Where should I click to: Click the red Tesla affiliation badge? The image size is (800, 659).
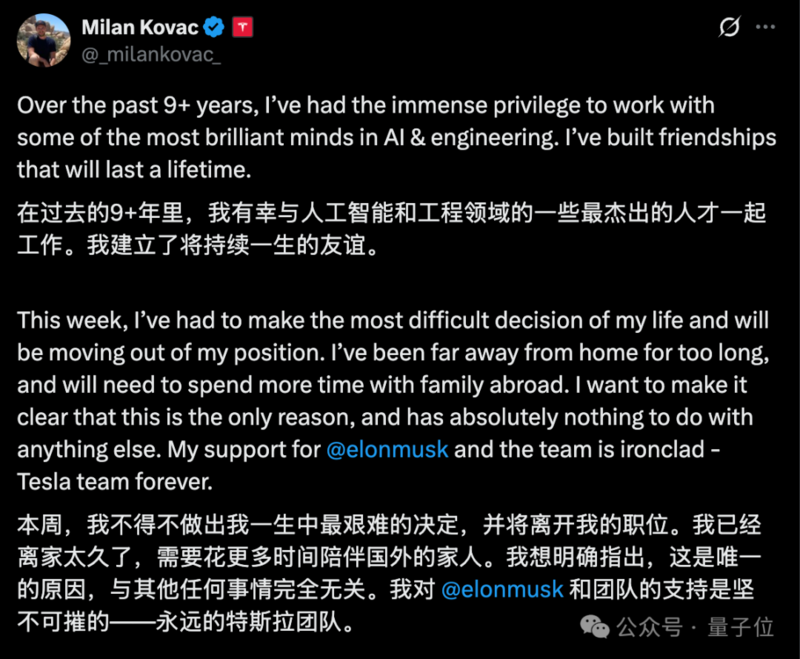pyautogui.click(x=243, y=27)
